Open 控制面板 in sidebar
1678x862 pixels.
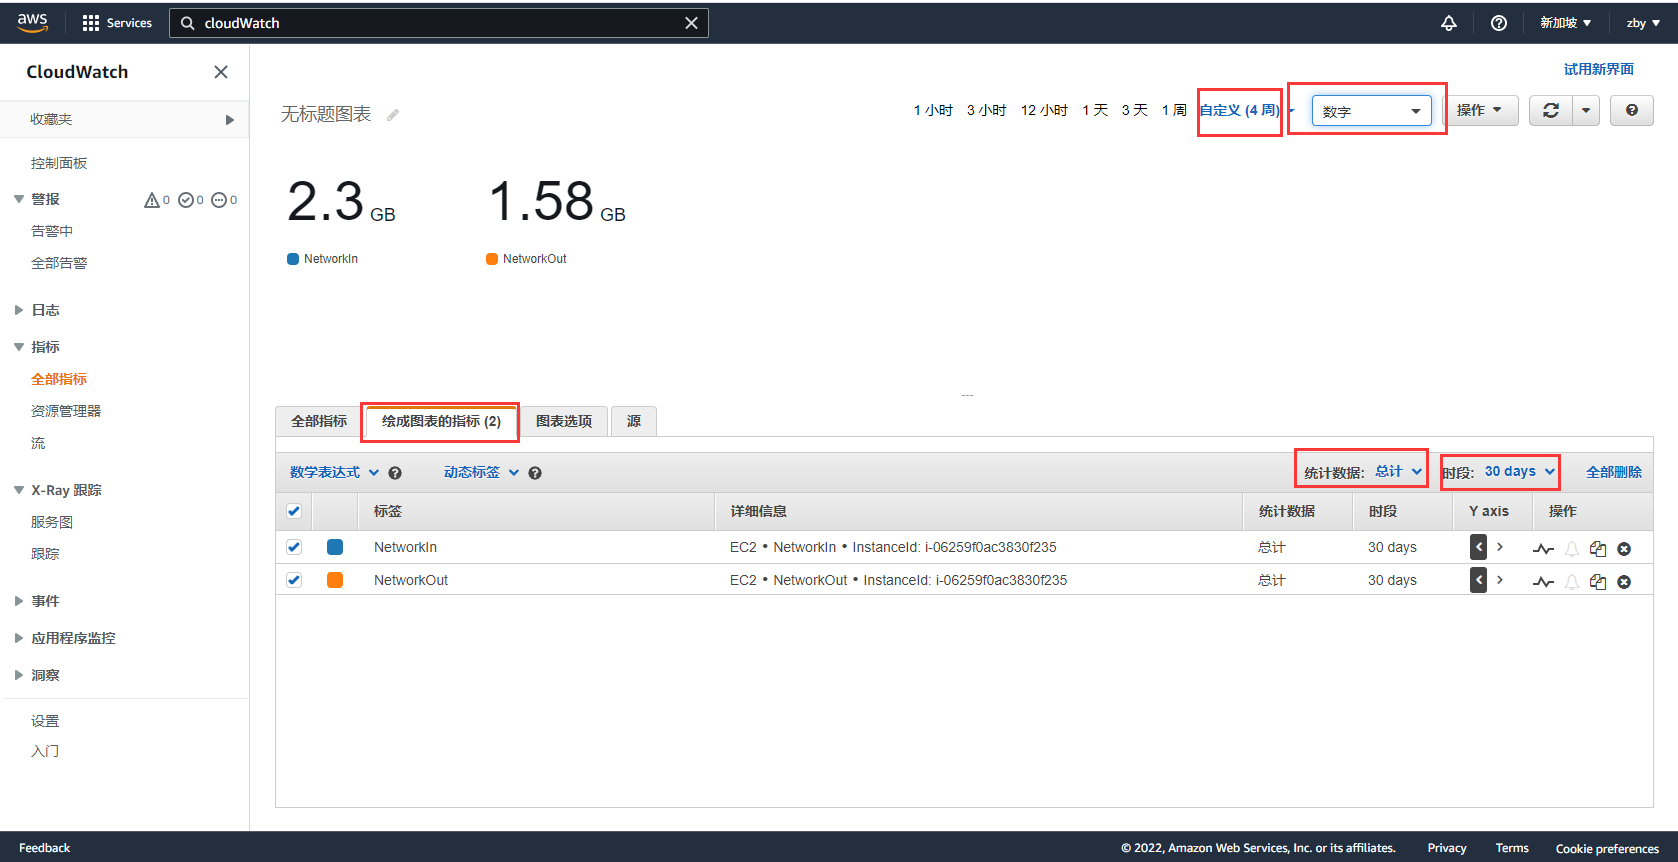59,163
